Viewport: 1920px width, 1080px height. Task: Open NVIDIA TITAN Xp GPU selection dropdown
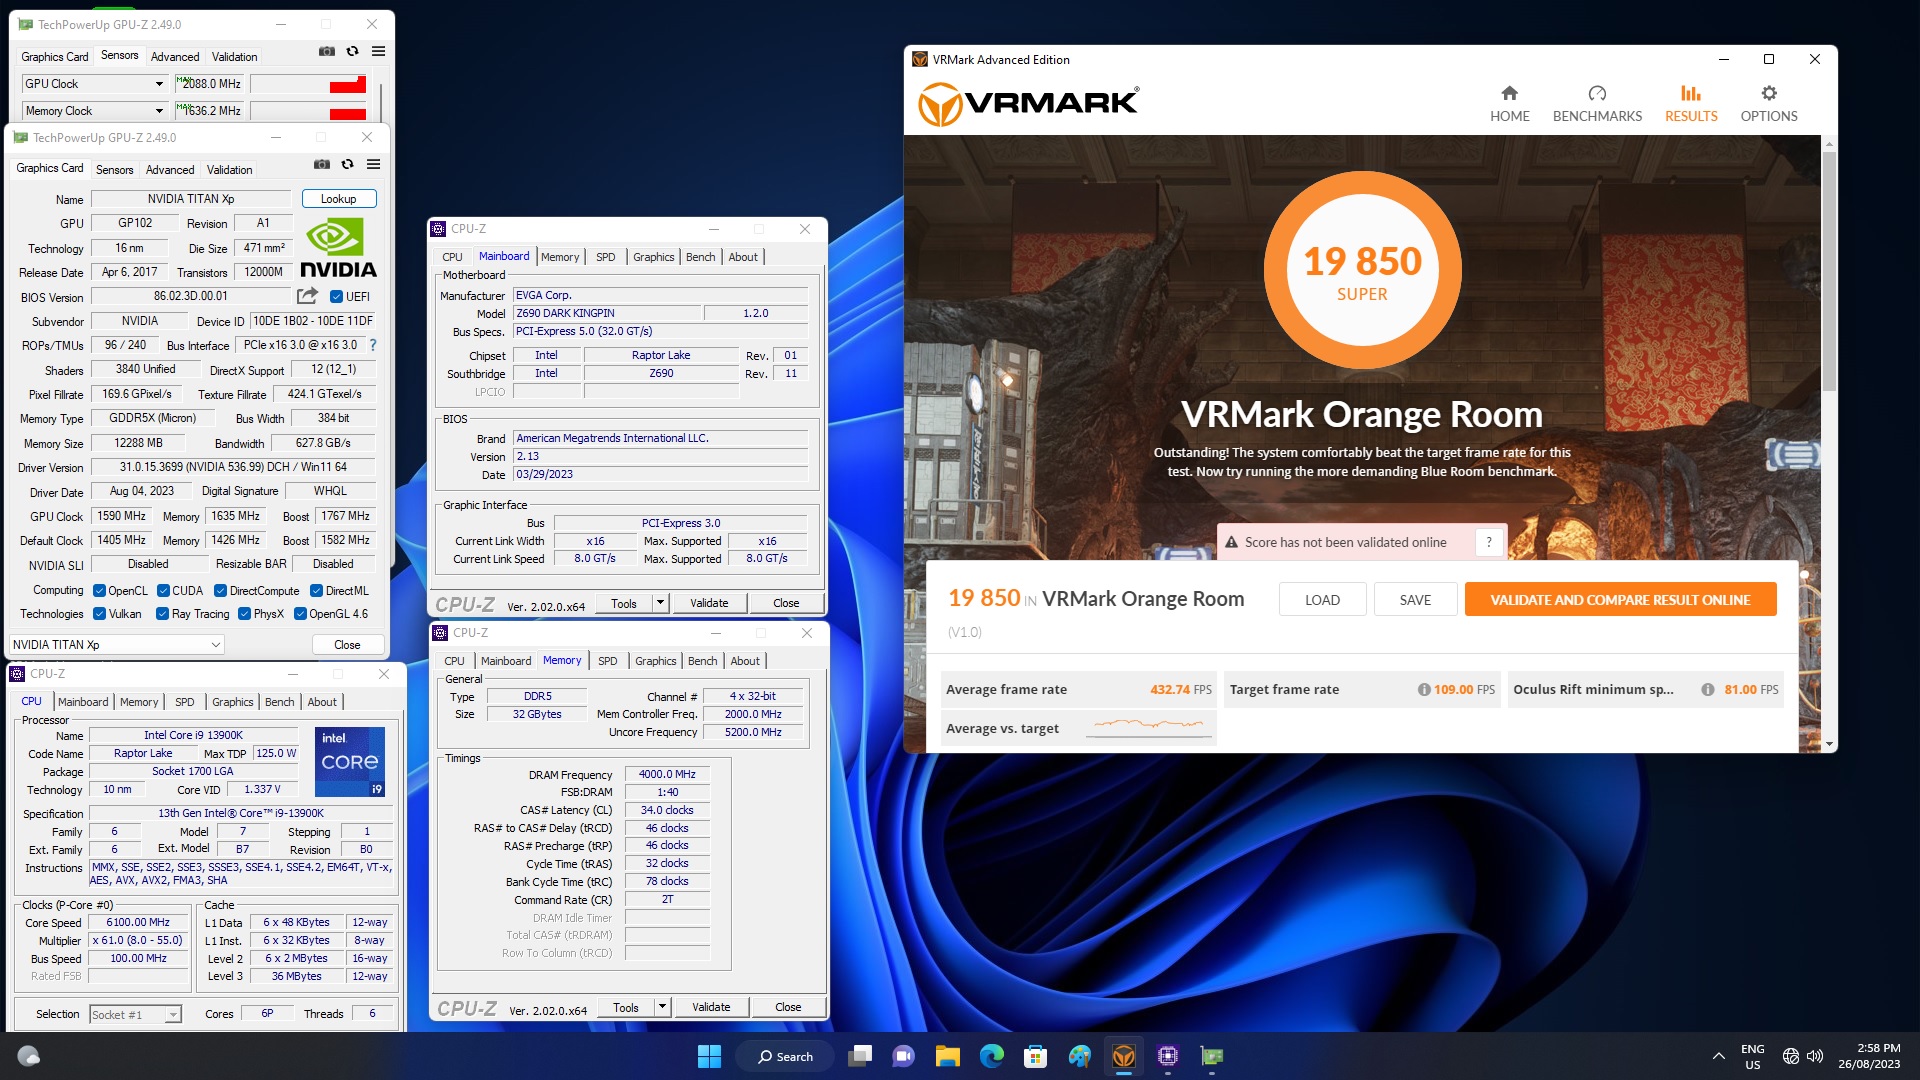[x=117, y=645]
